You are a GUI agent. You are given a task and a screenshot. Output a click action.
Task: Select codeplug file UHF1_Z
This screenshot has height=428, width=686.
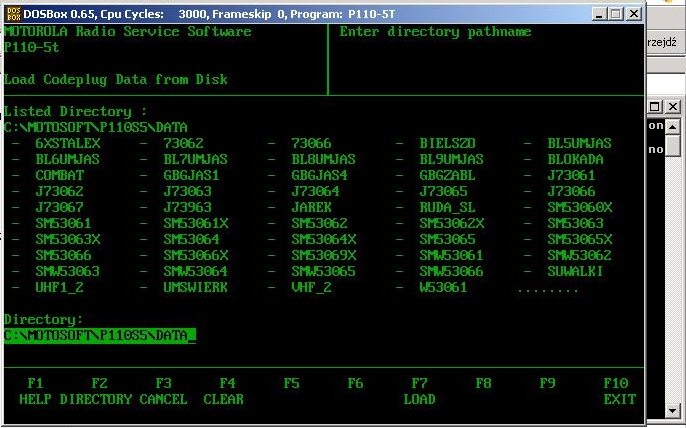click(x=60, y=288)
